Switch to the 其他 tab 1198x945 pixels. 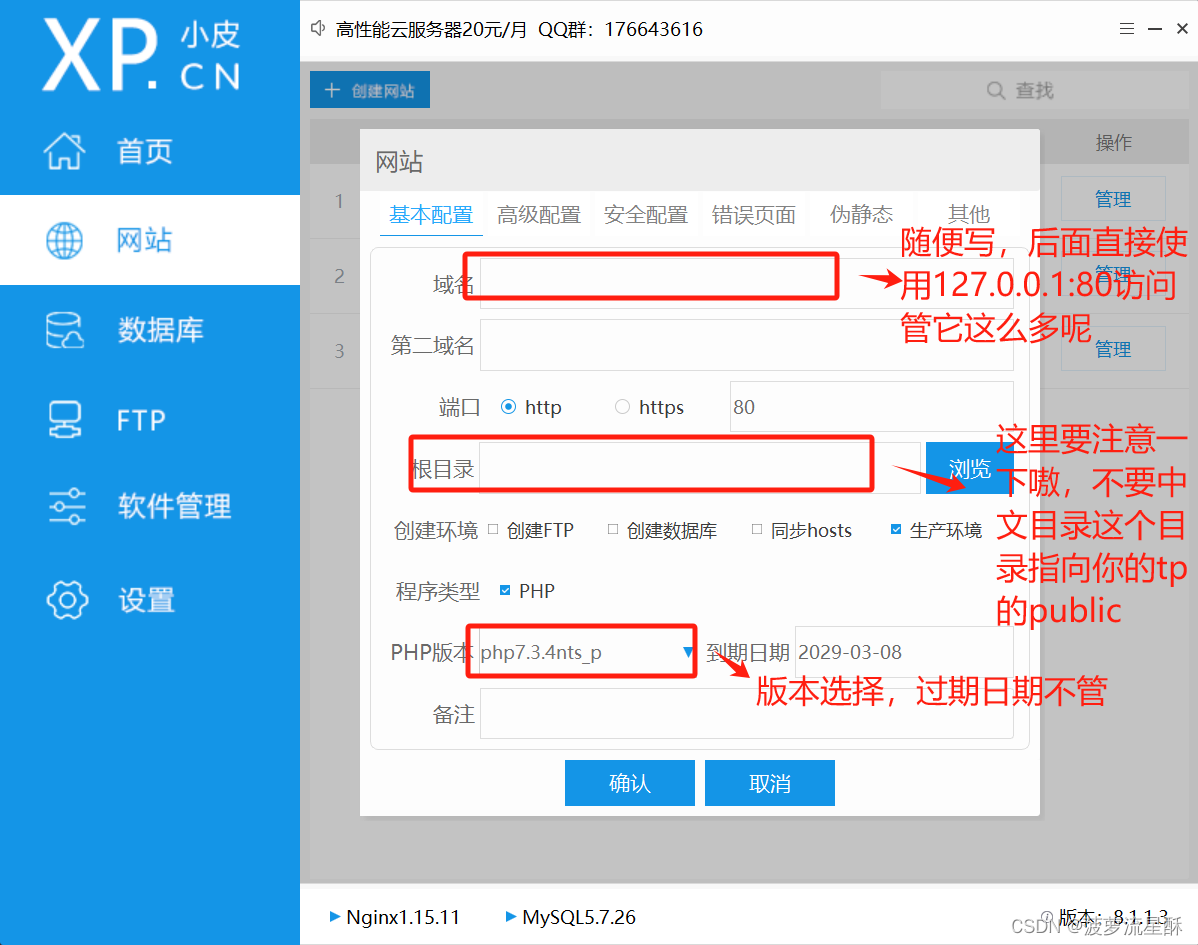pos(969,215)
